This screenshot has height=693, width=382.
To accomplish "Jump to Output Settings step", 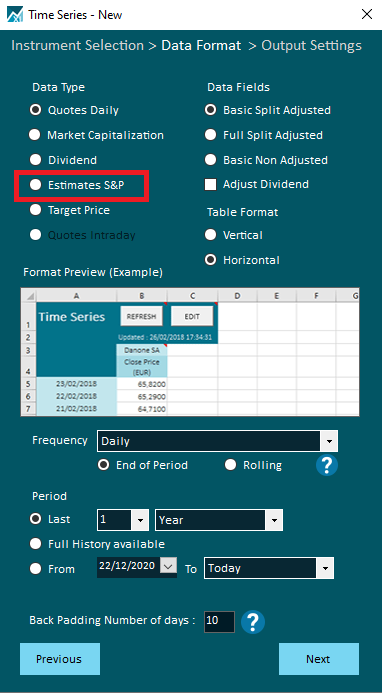I will [x=312, y=46].
